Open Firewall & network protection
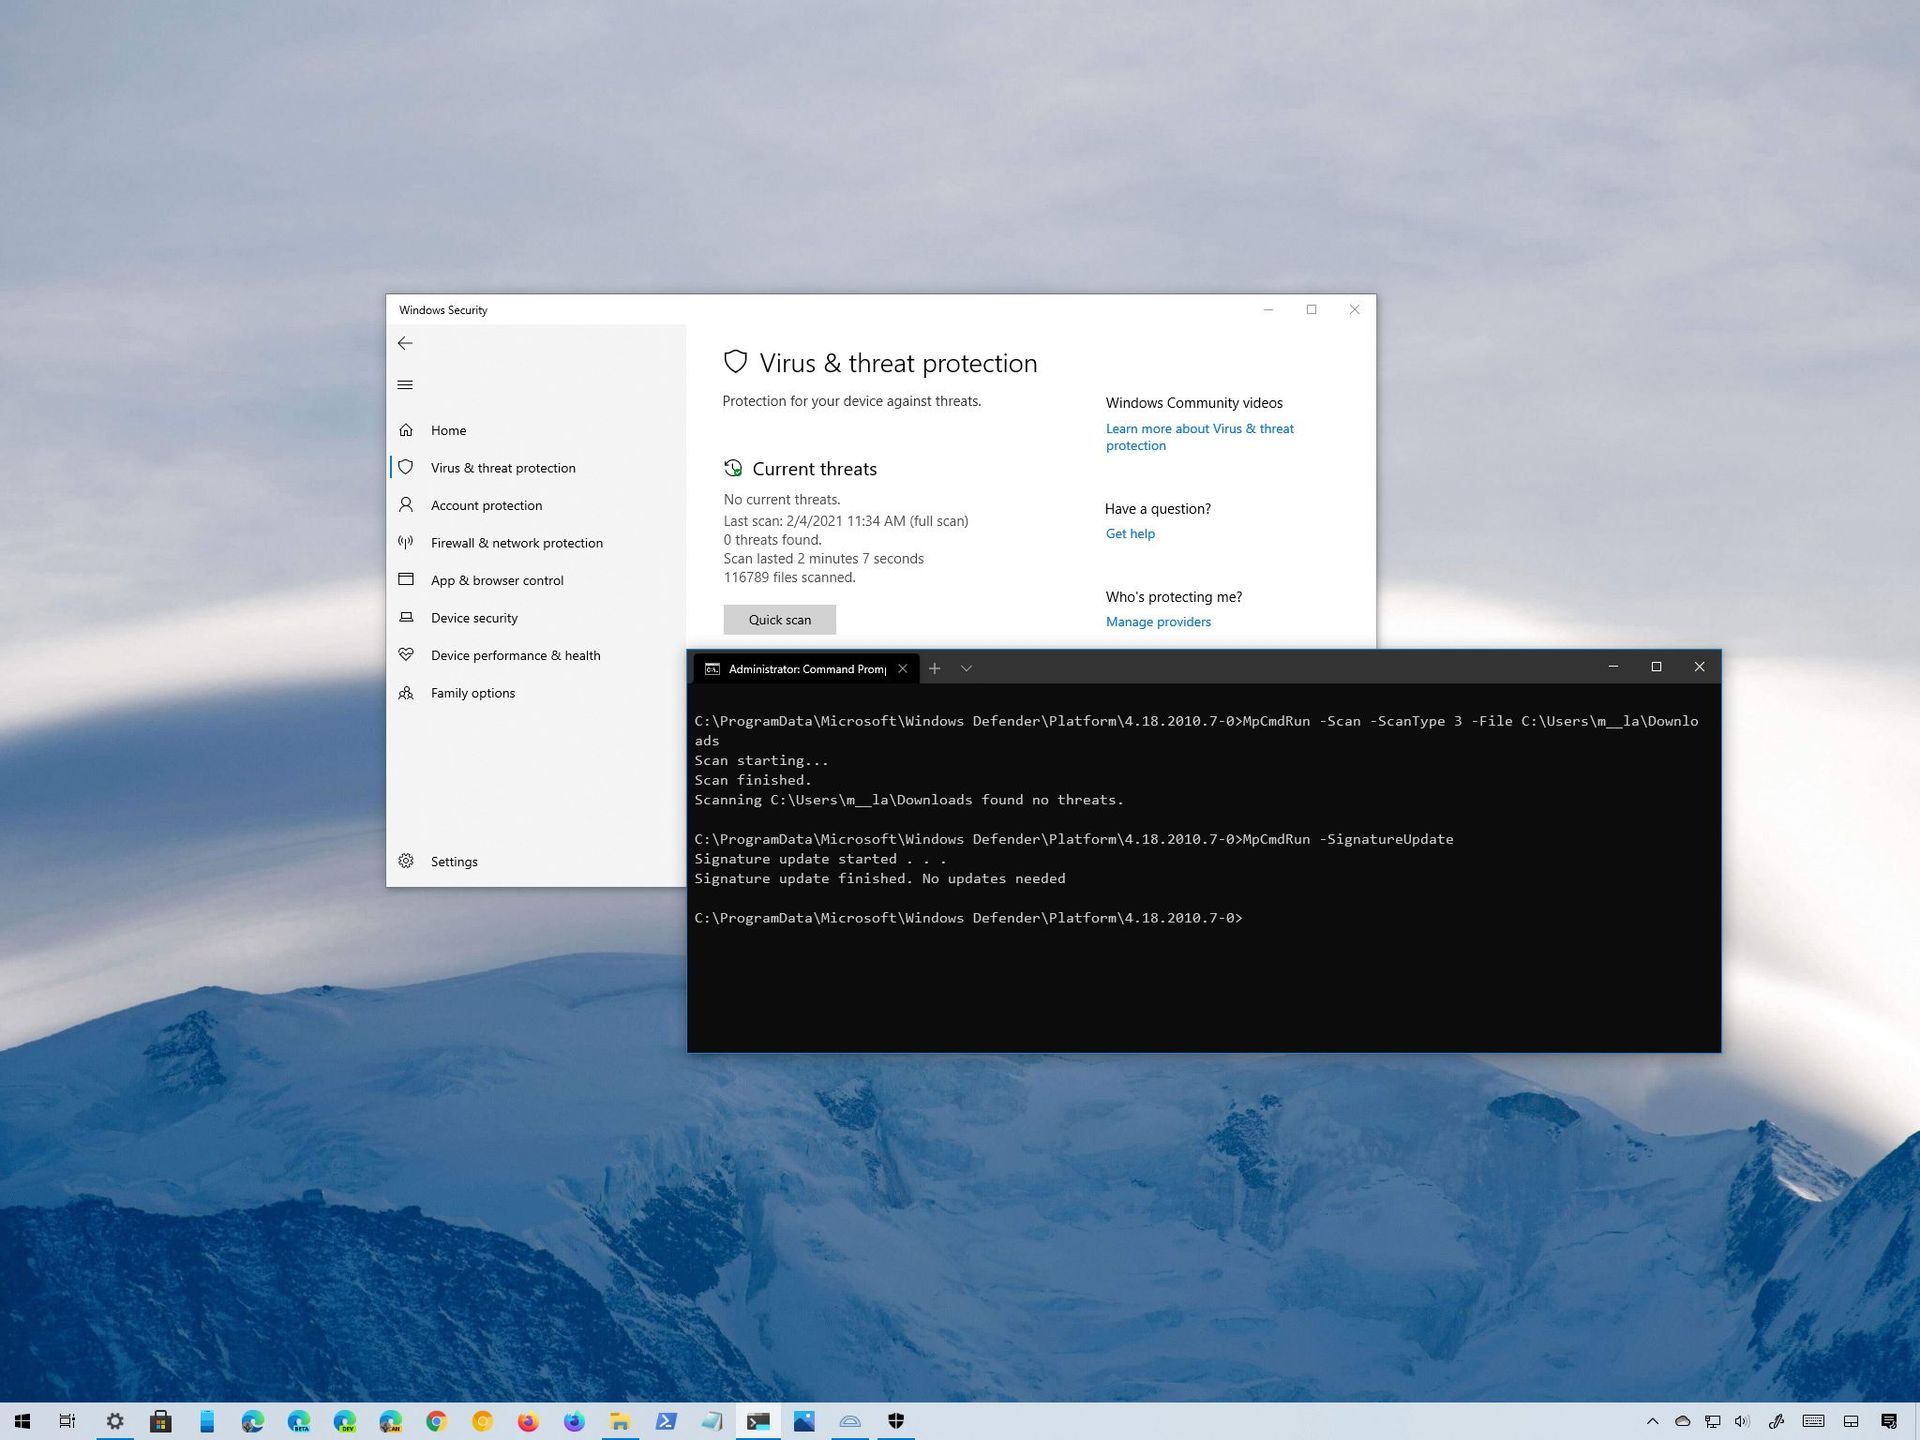This screenshot has width=1920, height=1440. (516, 542)
